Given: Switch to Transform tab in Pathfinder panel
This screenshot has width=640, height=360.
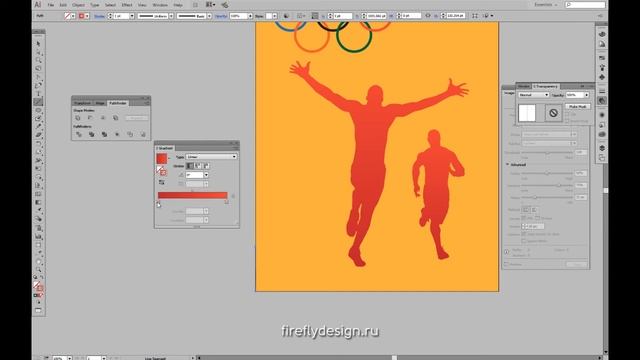Looking at the screenshot, I should coord(82,103).
